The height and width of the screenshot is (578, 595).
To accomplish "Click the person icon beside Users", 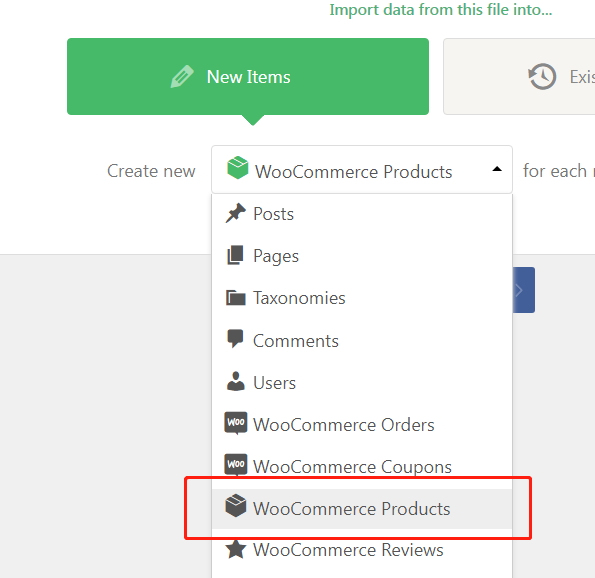I will (236, 381).
